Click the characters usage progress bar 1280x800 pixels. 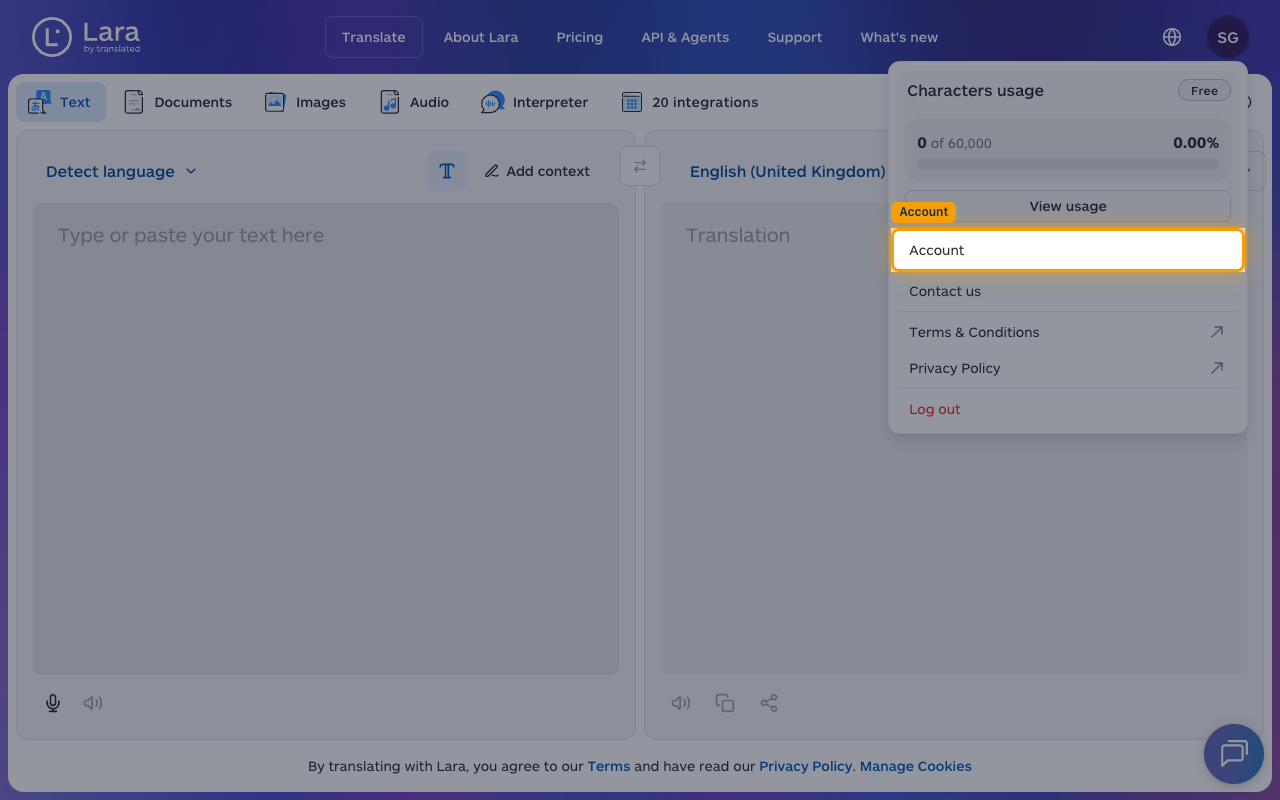pyautogui.click(x=1068, y=164)
